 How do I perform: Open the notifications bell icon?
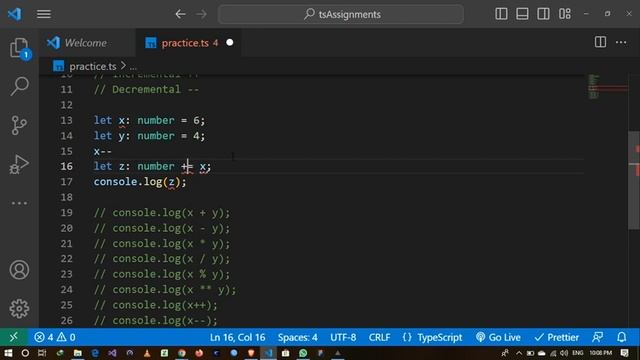coord(621,337)
